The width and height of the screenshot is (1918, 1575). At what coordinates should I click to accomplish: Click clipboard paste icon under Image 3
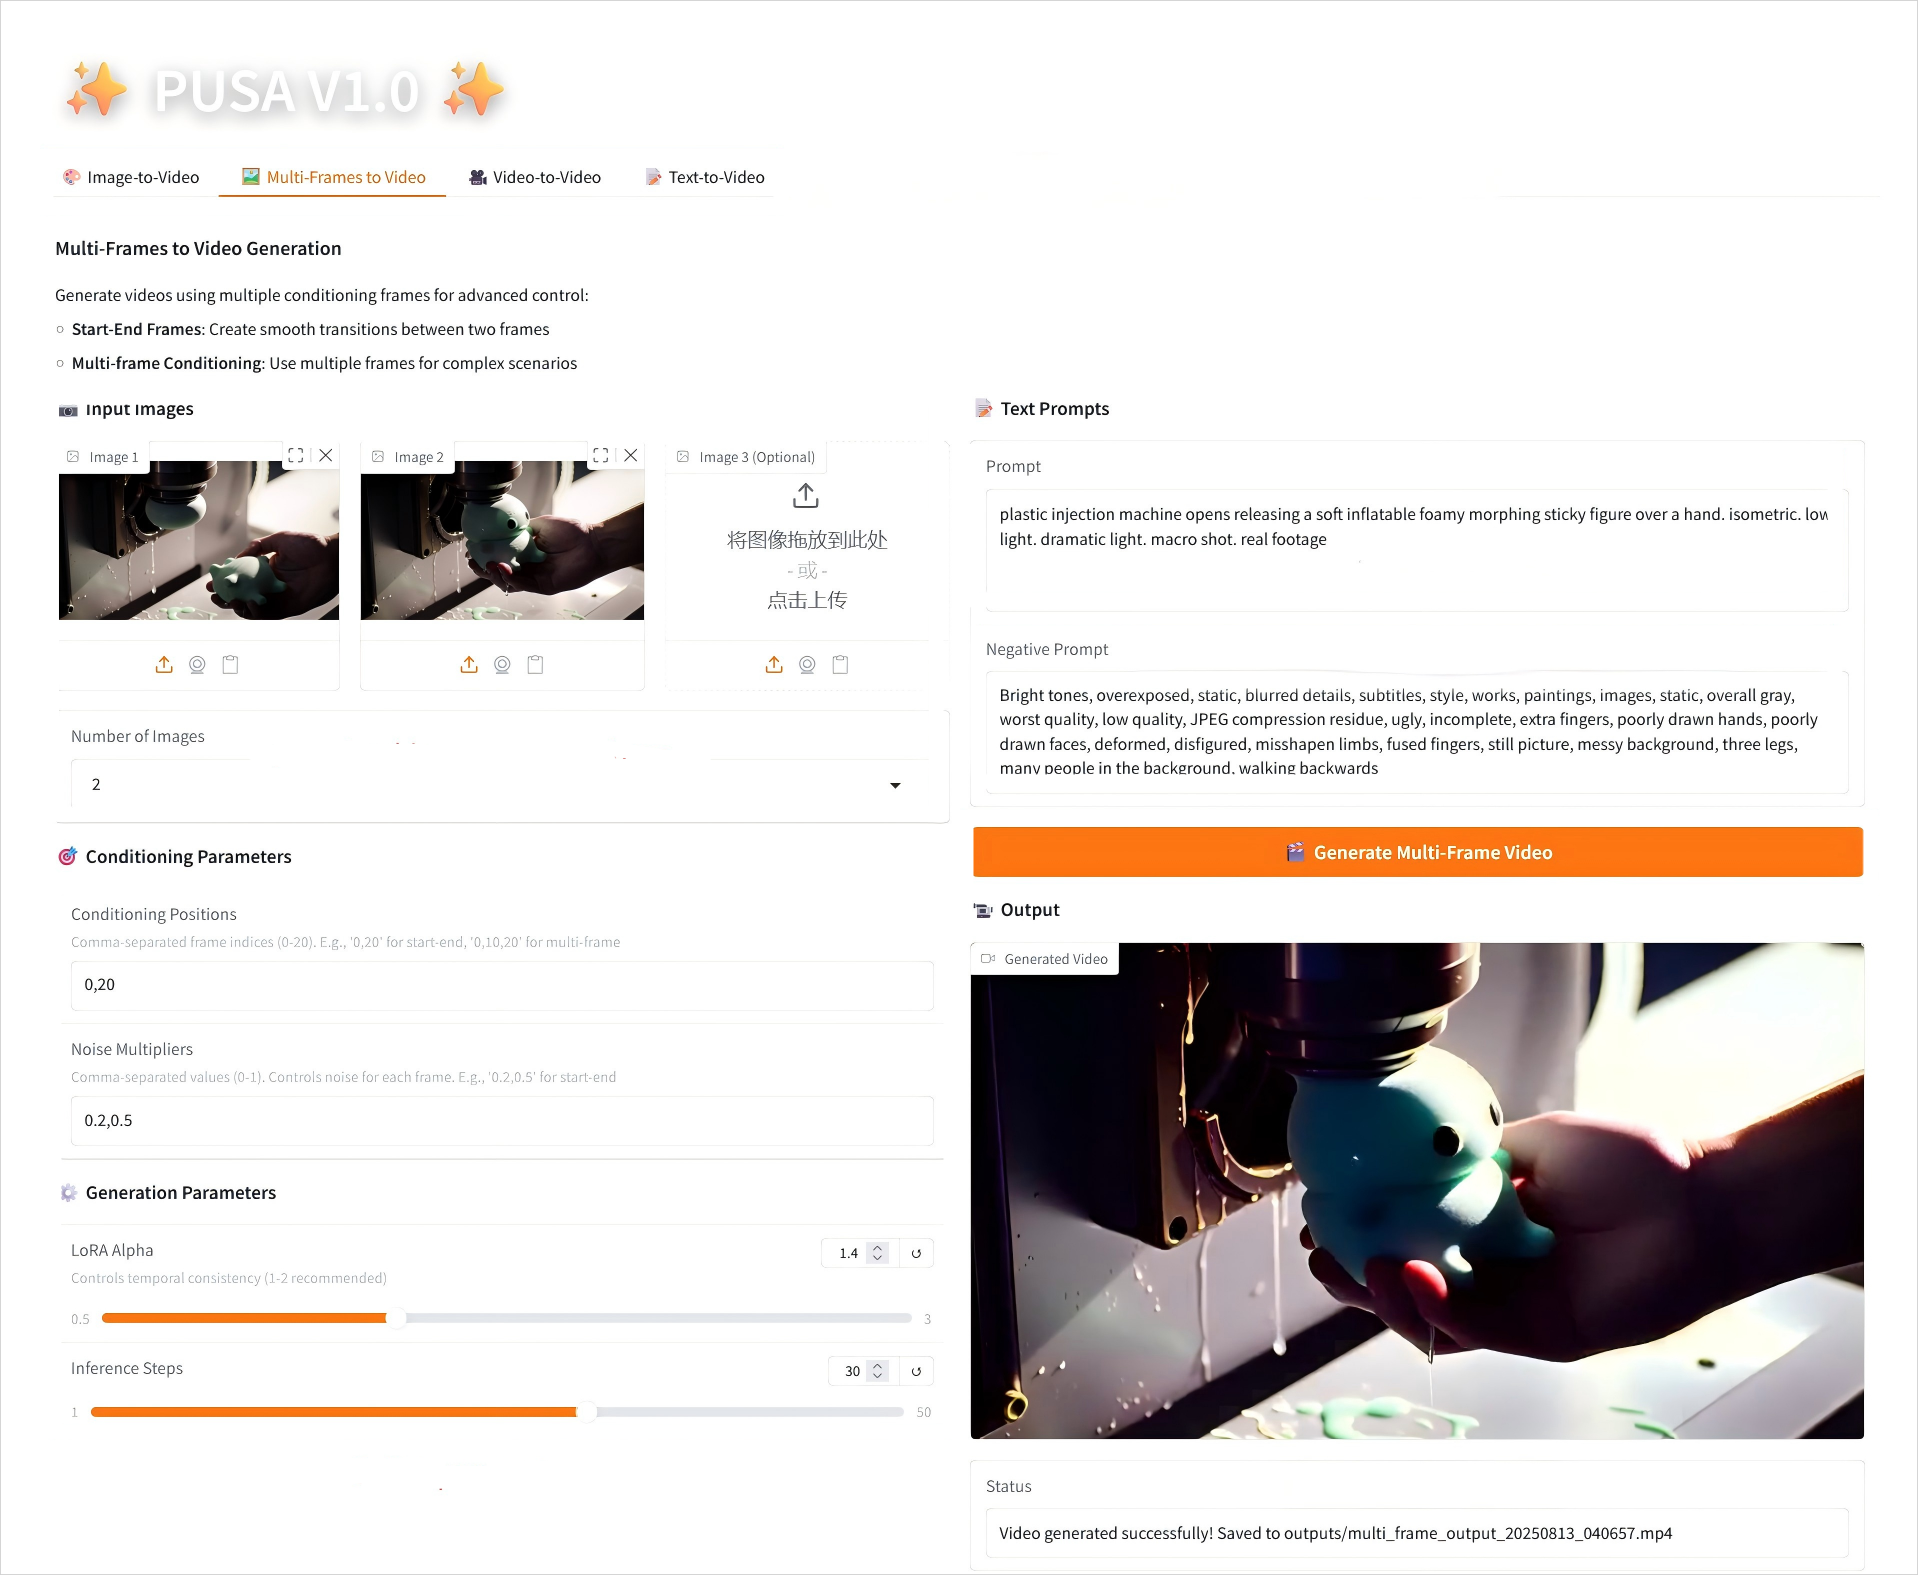pos(840,664)
